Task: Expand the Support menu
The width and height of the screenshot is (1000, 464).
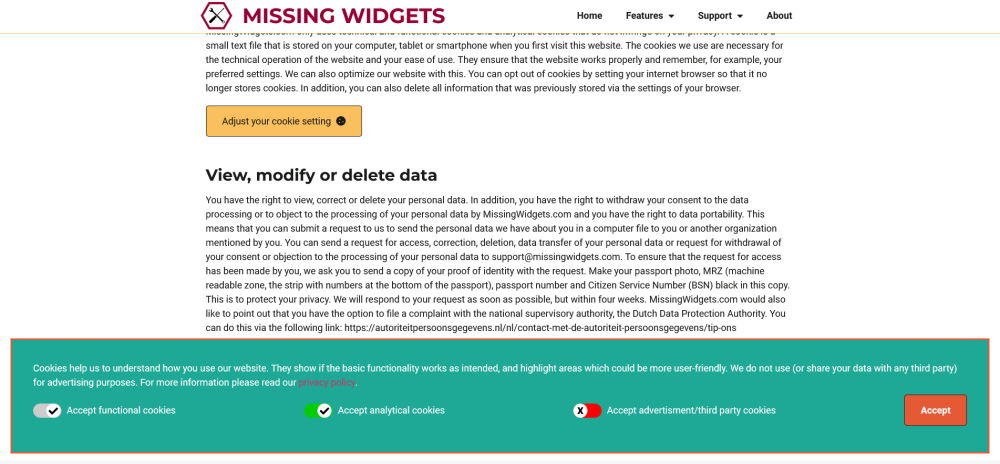Action: (x=720, y=16)
